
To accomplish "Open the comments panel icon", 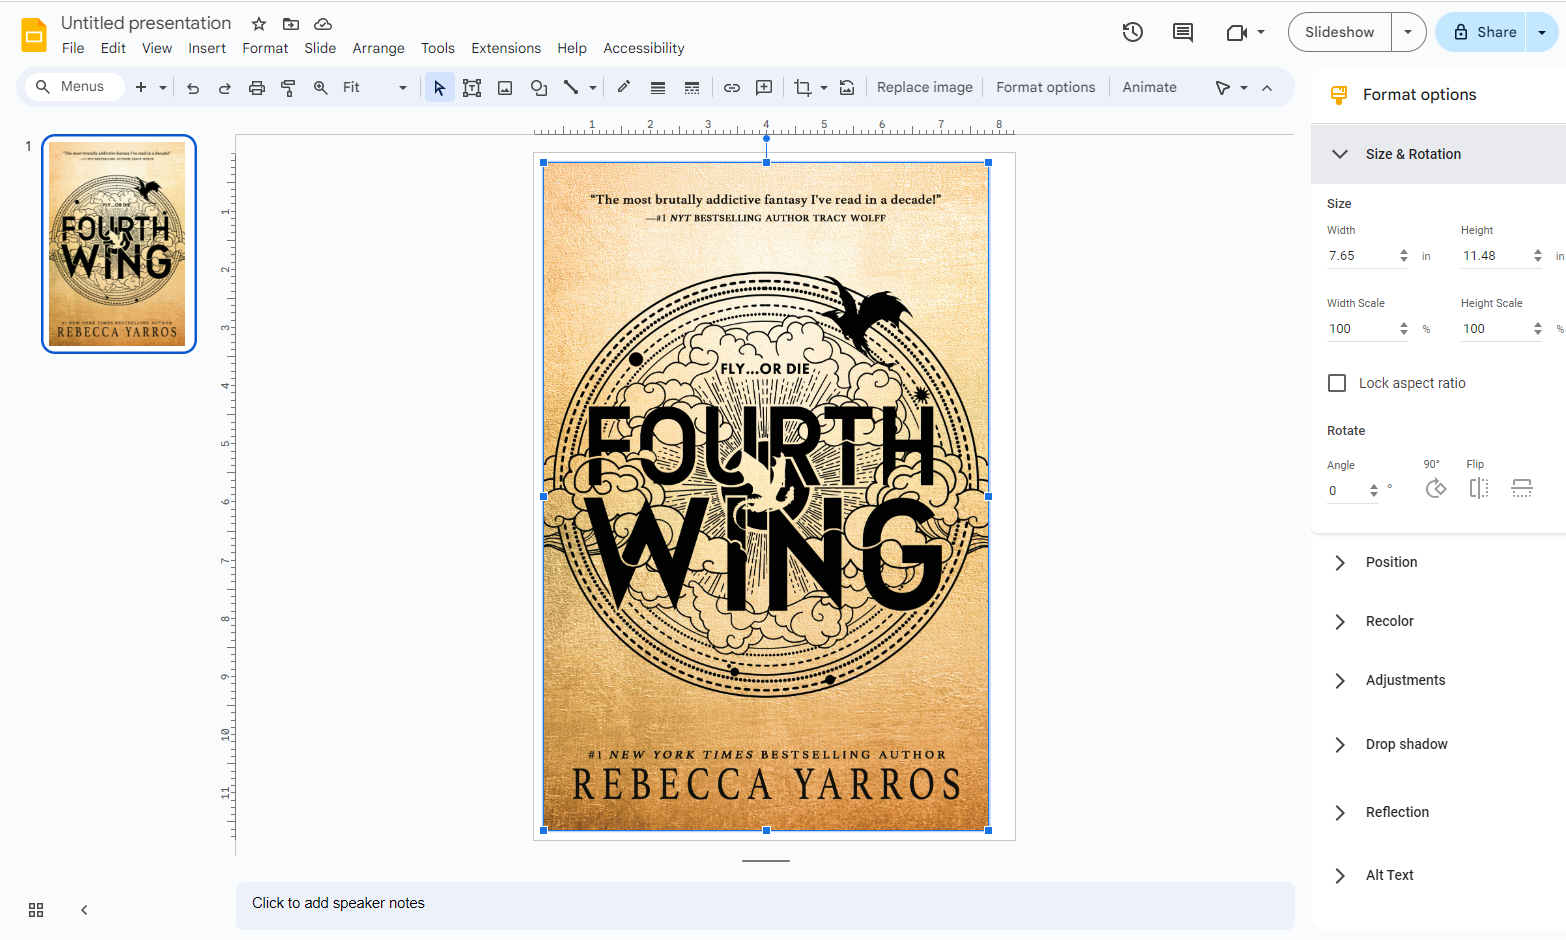I will [1183, 32].
